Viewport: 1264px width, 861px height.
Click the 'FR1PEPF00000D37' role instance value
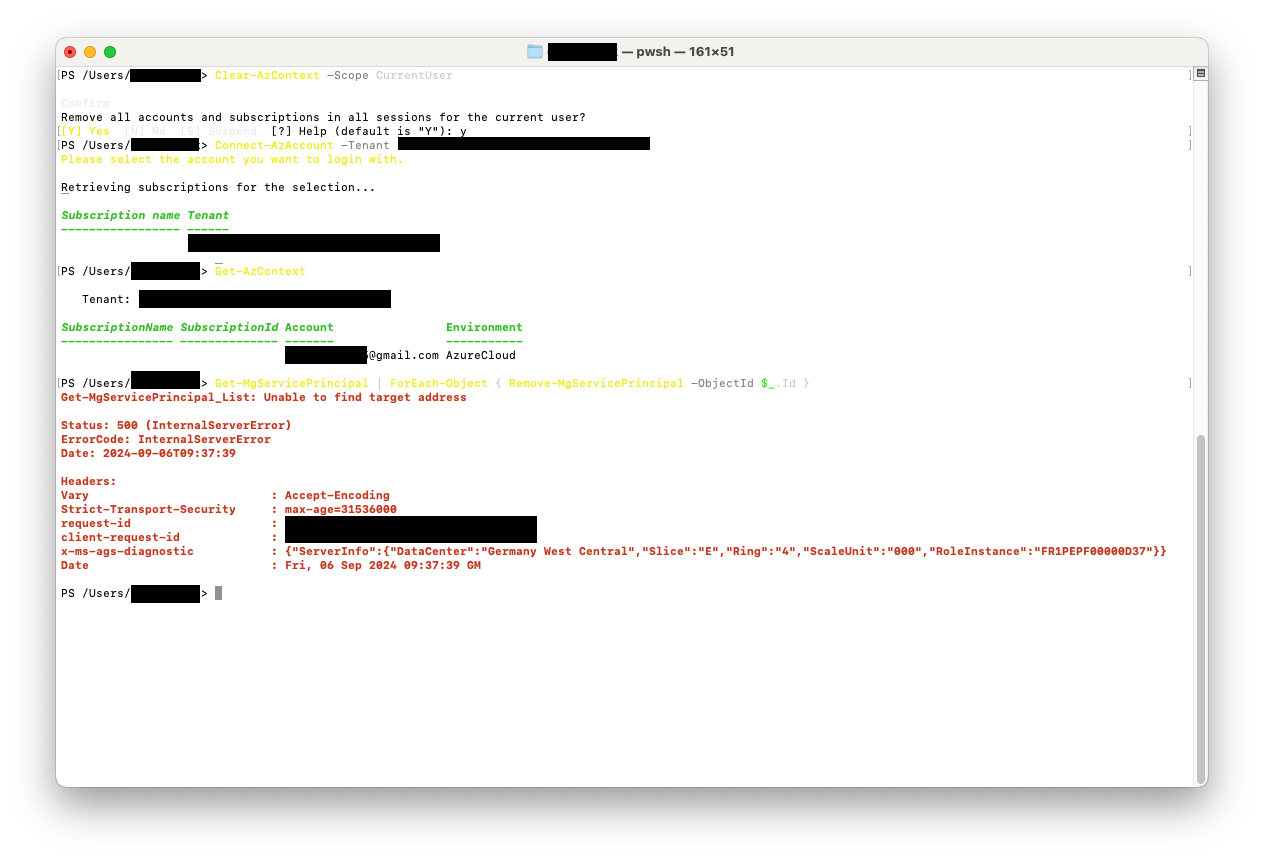tap(1096, 552)
